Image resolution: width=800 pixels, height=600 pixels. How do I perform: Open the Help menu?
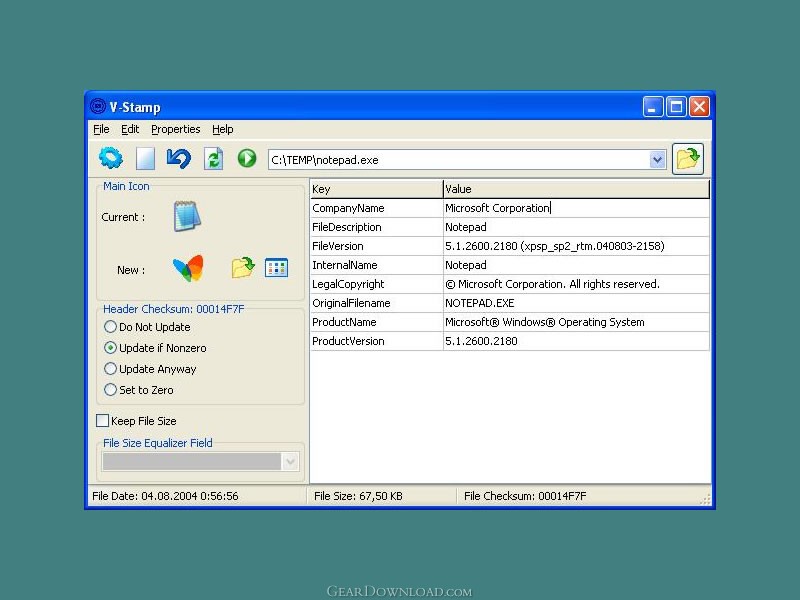[x=222, y=129]
